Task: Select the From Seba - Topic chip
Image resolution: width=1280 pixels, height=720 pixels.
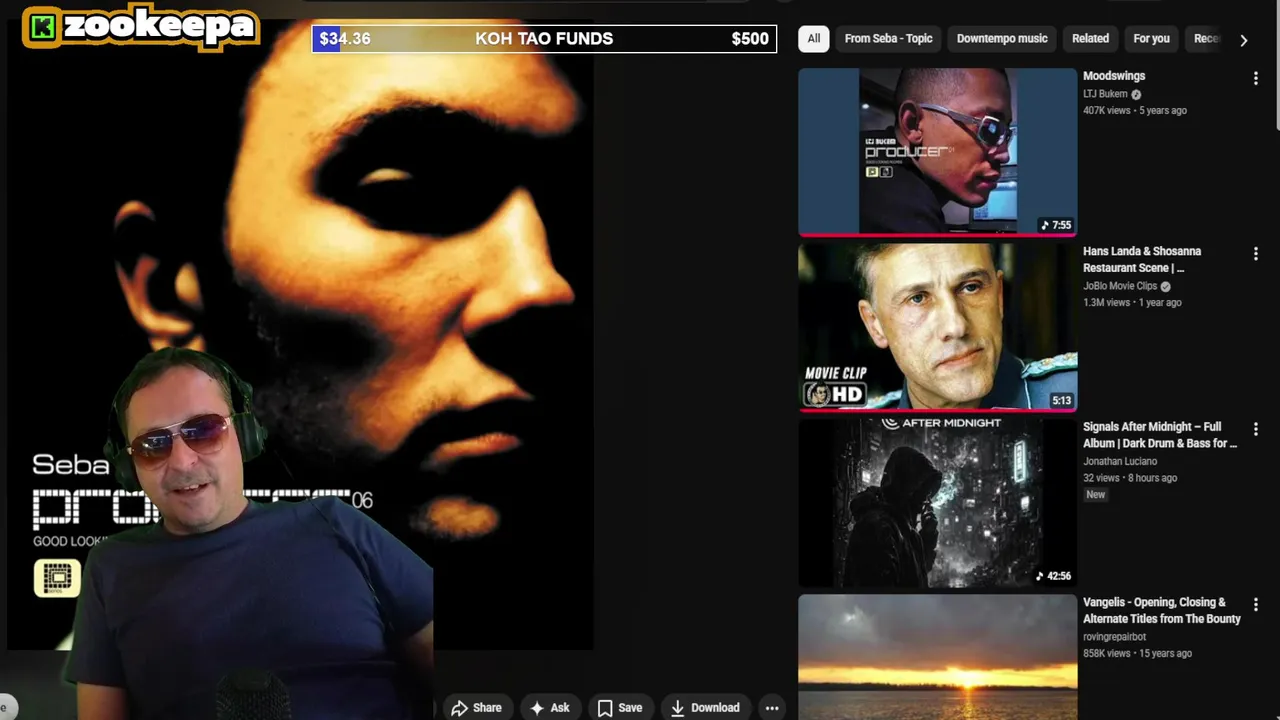Action: click(x=888, y=39)
